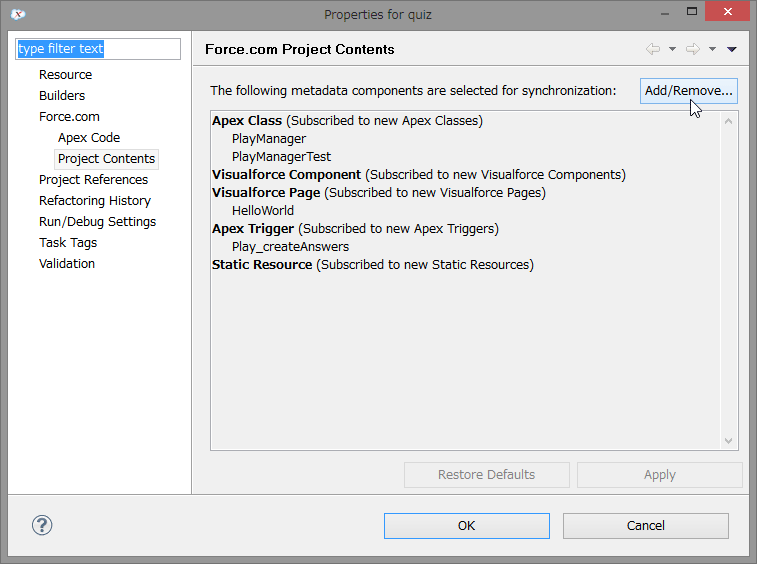The width and height of the screenshot is (757, 564).
Task: Click the Force.com cloud icon in title bar
Action: coord(17,14)
